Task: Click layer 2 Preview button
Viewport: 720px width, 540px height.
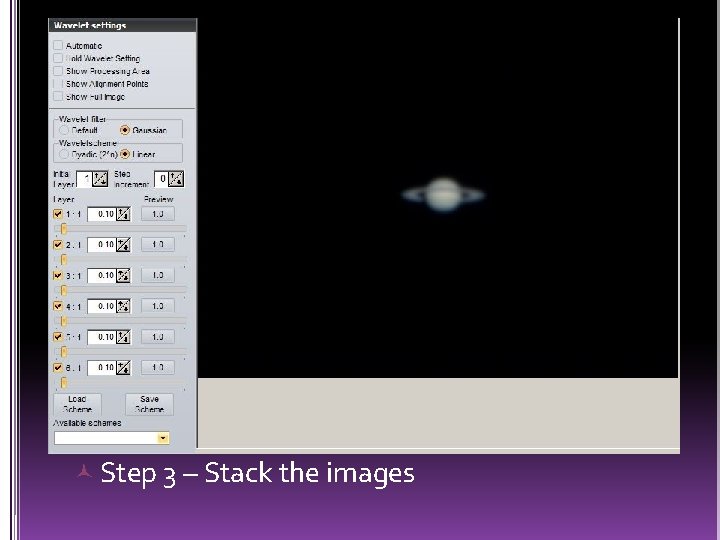Action: (158, 244)
